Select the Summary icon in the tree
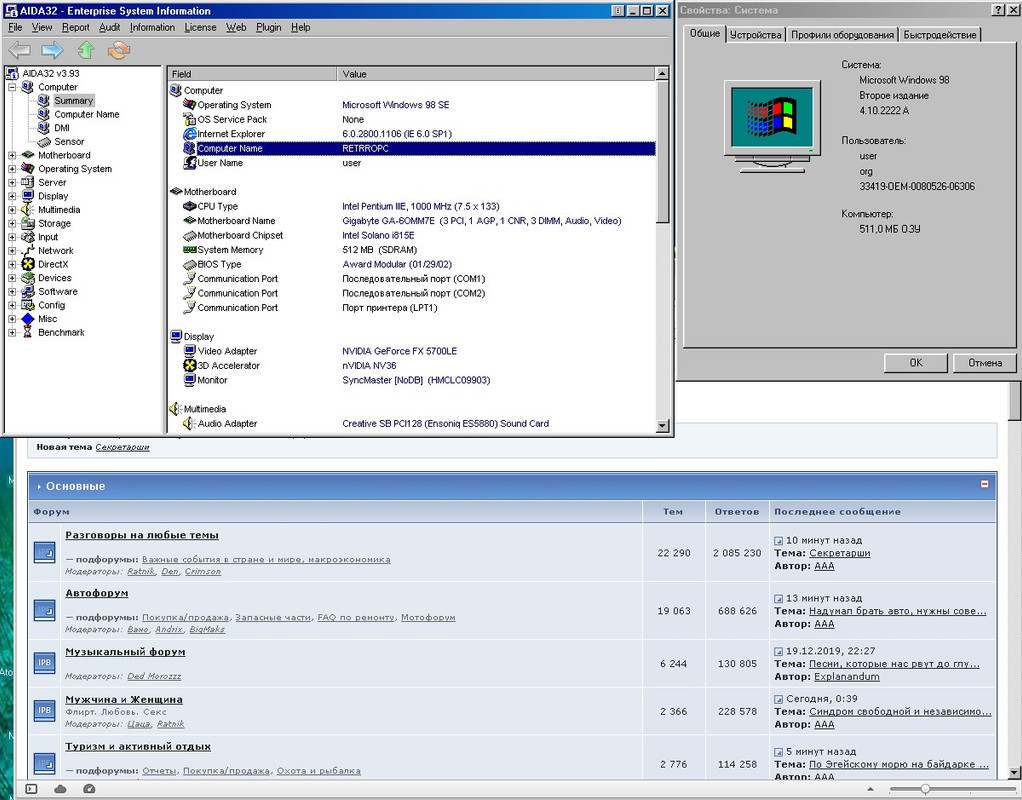1022x800 pixels. click(44, 100)
